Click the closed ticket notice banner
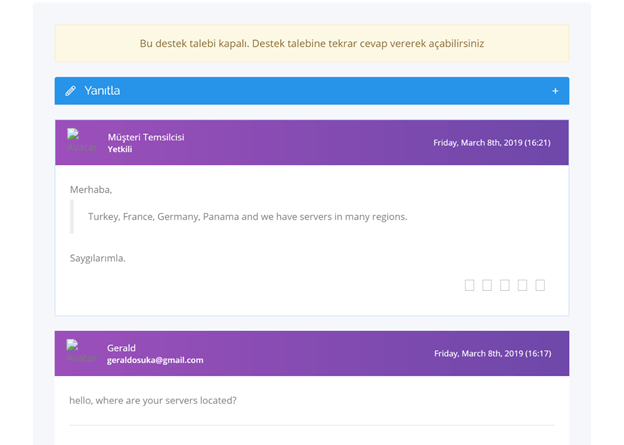624x445 pixels. (312, 43)
